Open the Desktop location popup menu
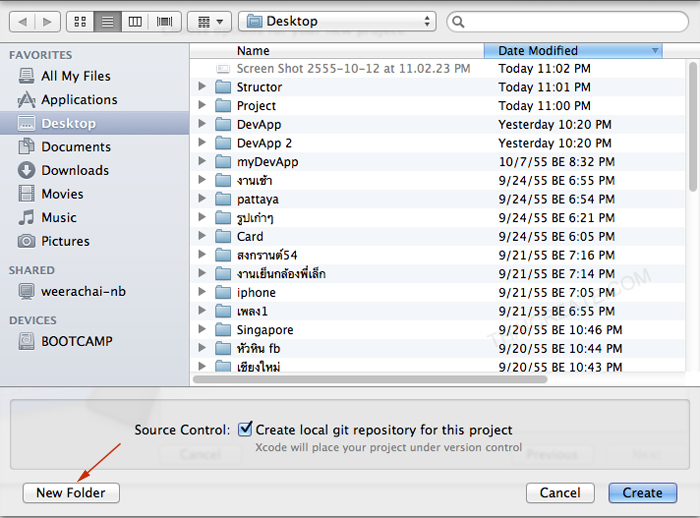This screenshot has height=518, width=700. [x=337, y=21]
